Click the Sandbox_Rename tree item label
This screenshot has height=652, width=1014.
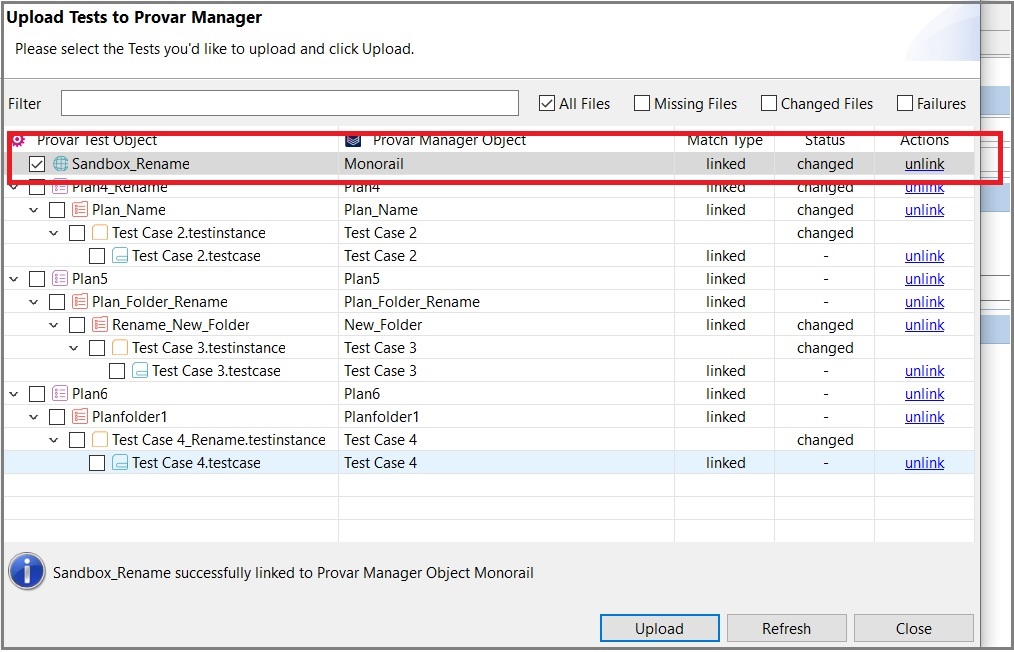(131, 164)
